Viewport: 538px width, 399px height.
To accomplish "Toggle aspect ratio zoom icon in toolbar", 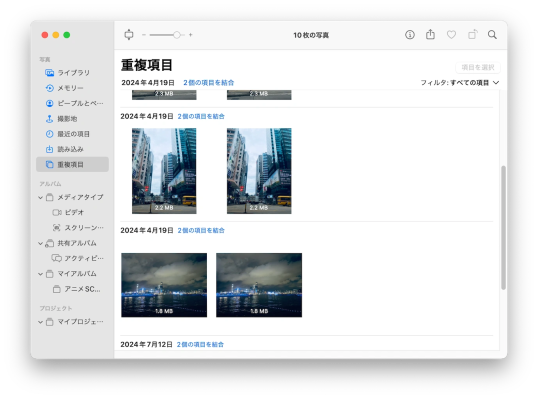I will click(129, 35).
